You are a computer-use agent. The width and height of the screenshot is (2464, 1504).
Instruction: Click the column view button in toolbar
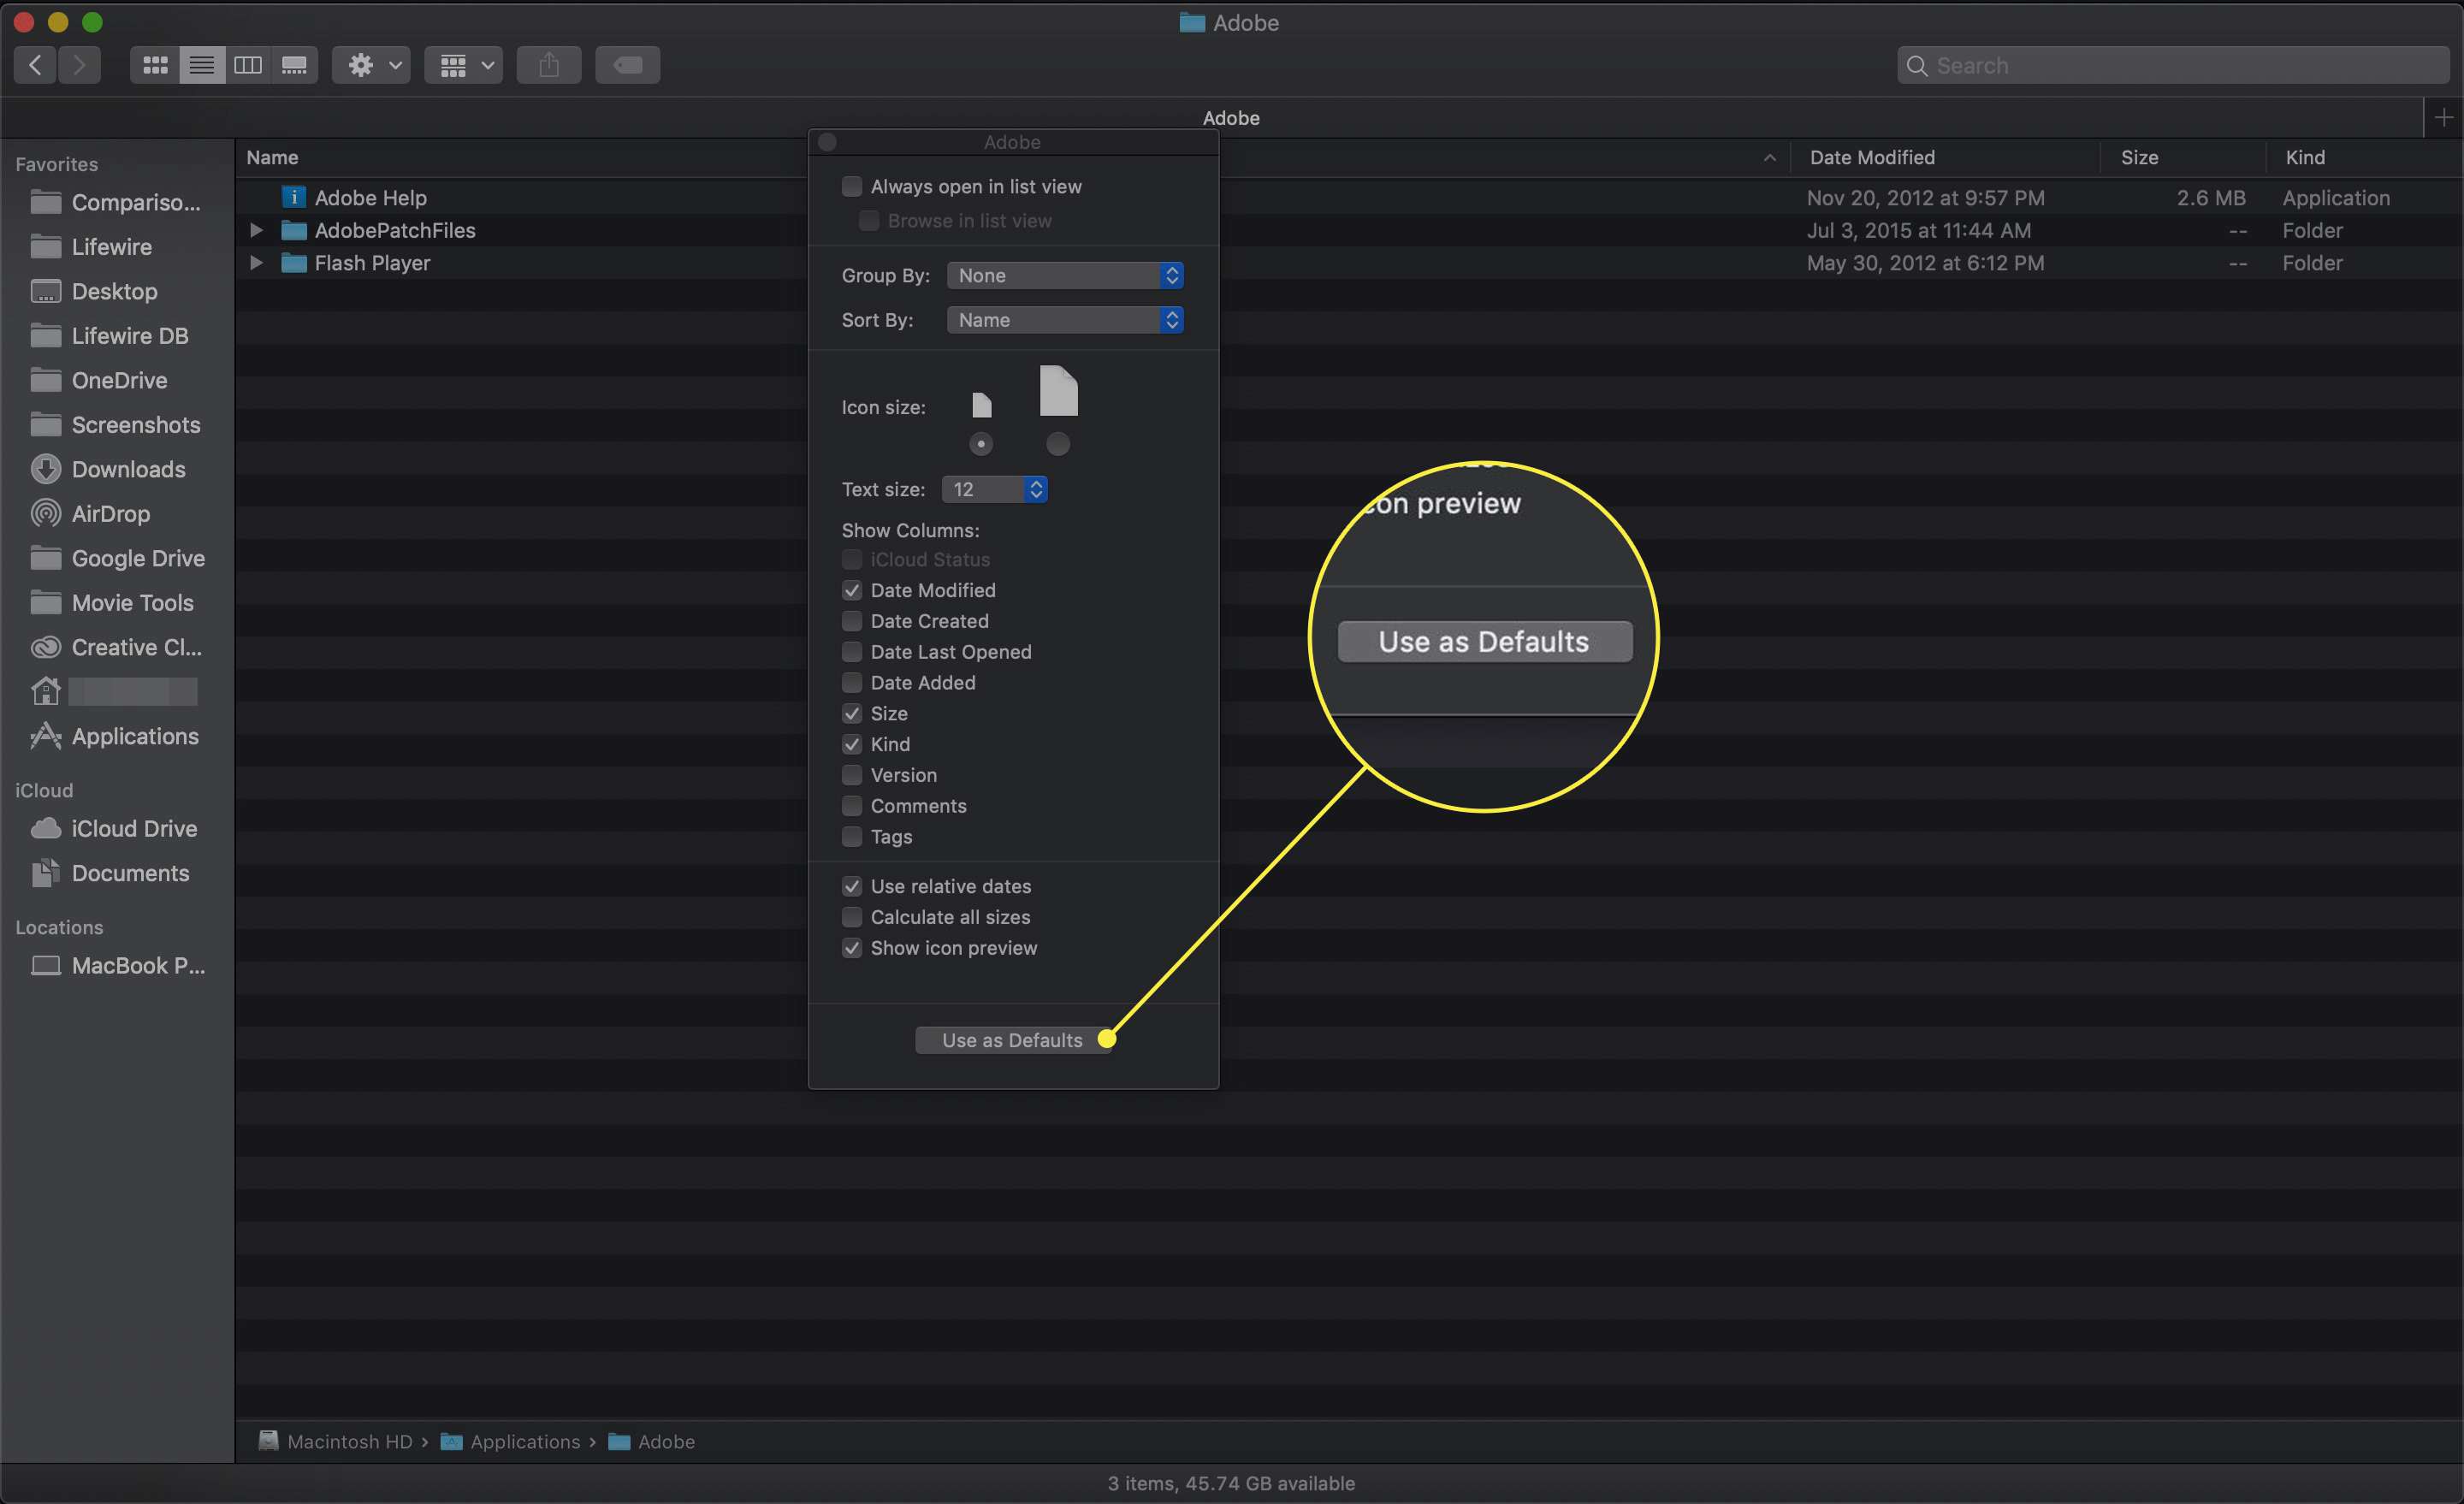(x=245, y=65)
